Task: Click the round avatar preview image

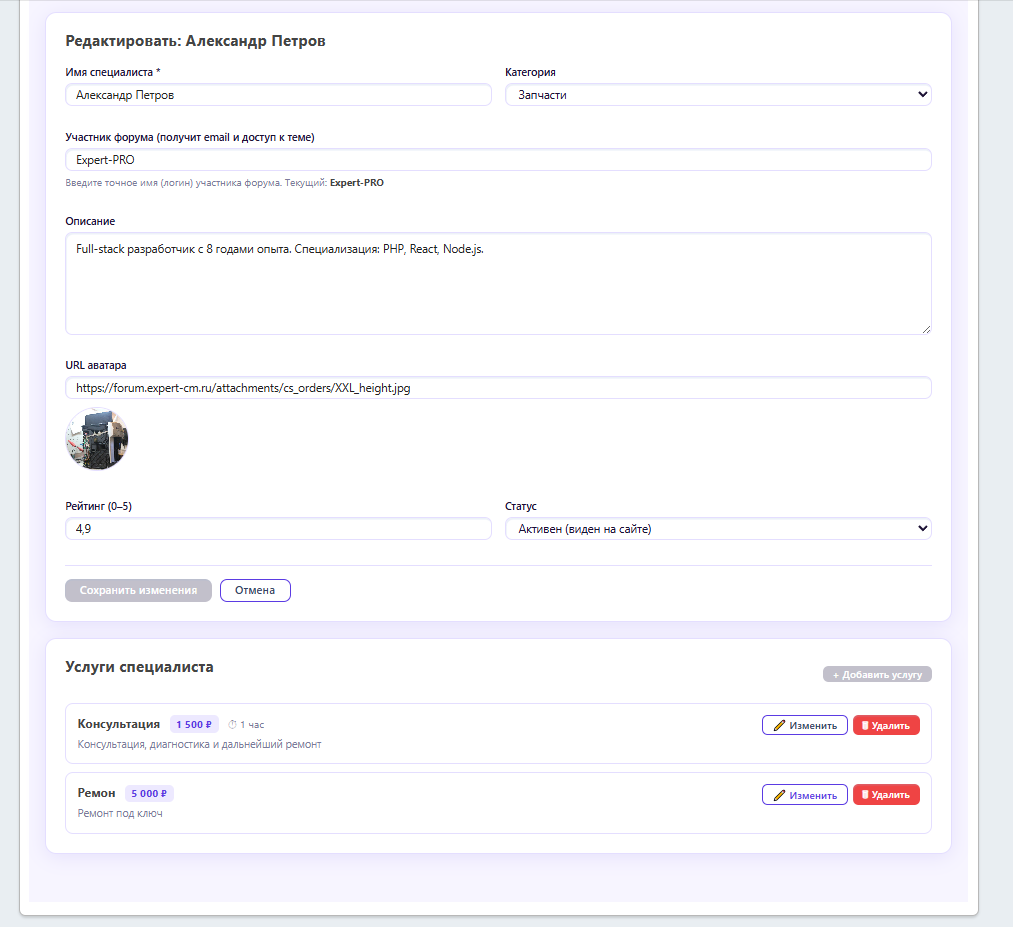Action: [97, 439]
